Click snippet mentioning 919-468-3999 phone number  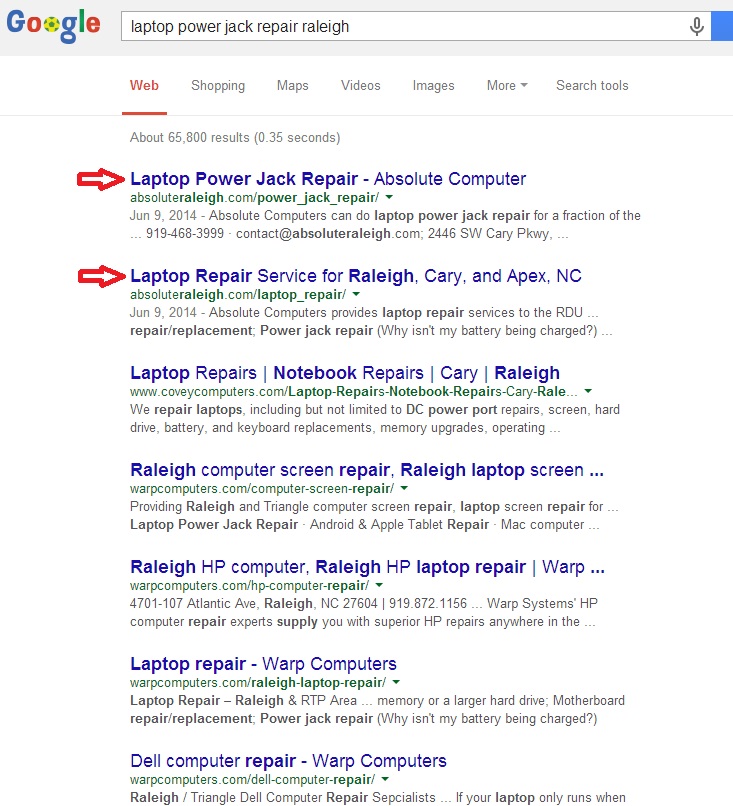[385, 225]
